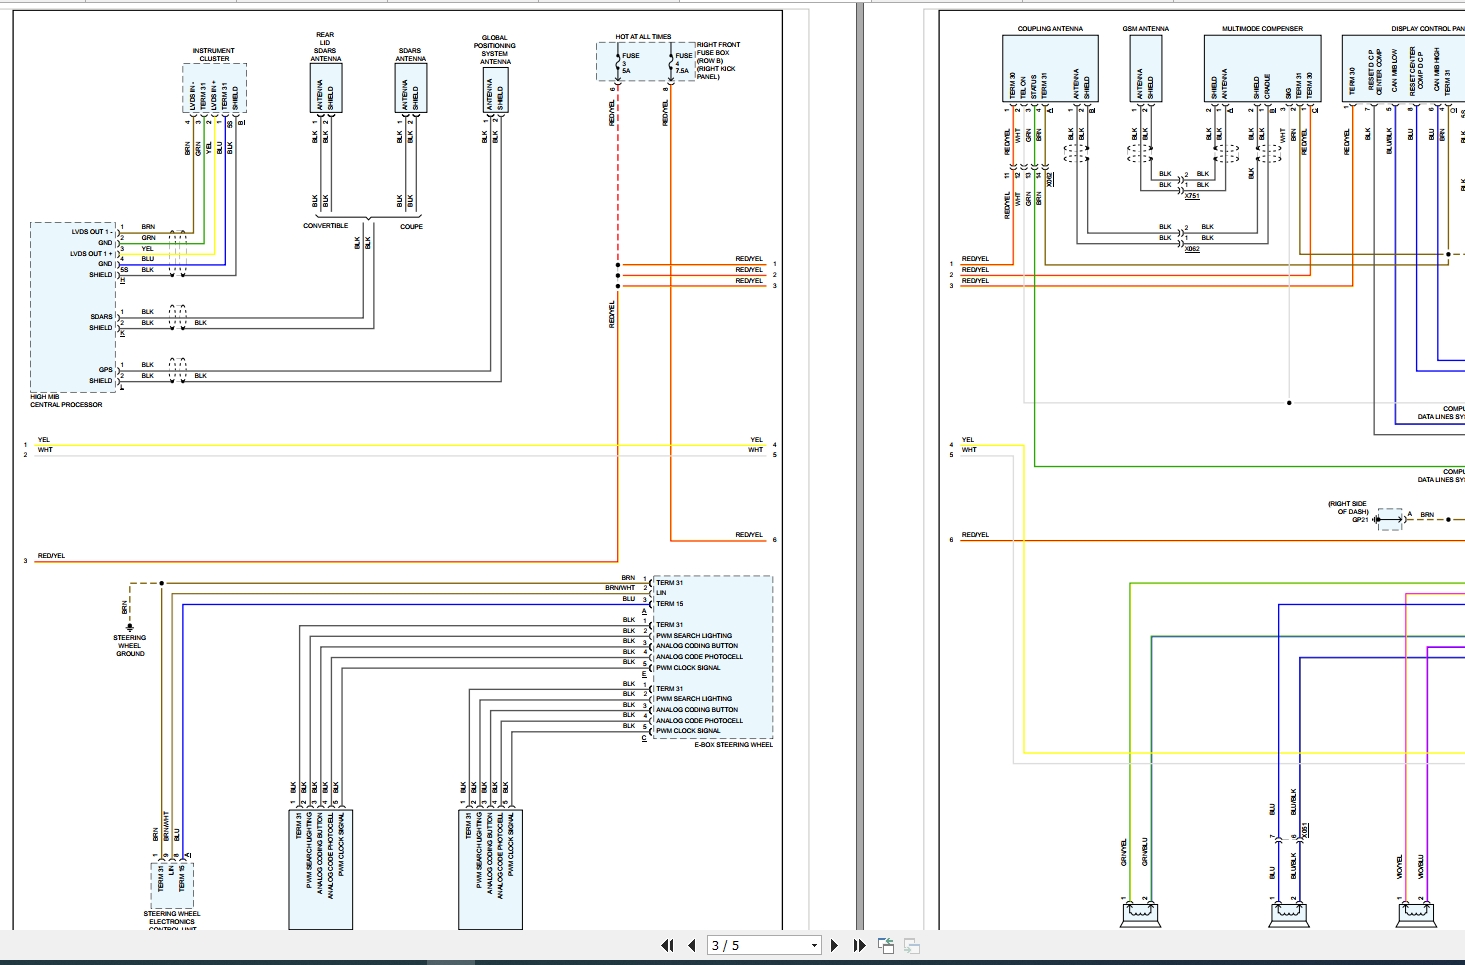1465x965 pixels.
Task: Jump to the last page
Action: tap(859, 945)
